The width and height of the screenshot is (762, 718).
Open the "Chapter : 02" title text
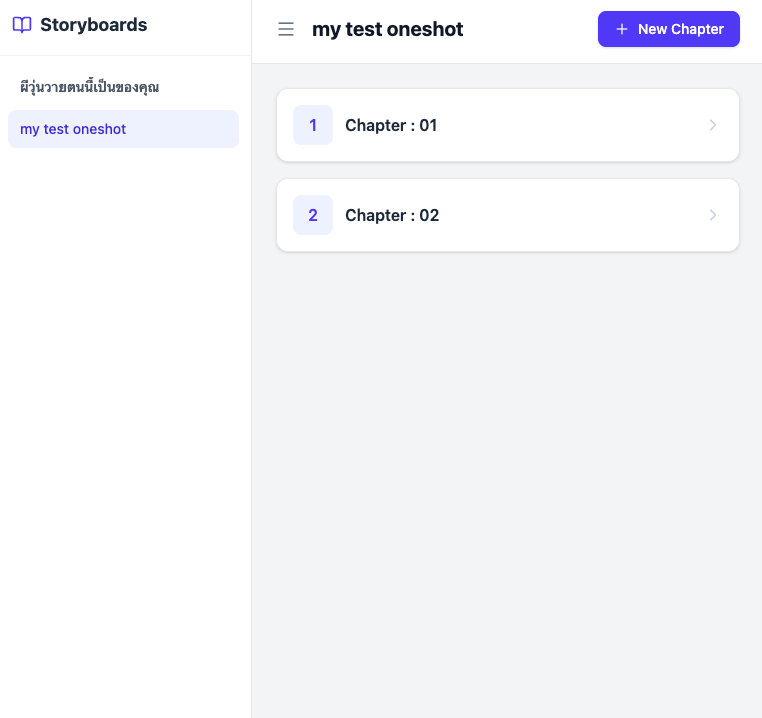(x=392, y=215)
